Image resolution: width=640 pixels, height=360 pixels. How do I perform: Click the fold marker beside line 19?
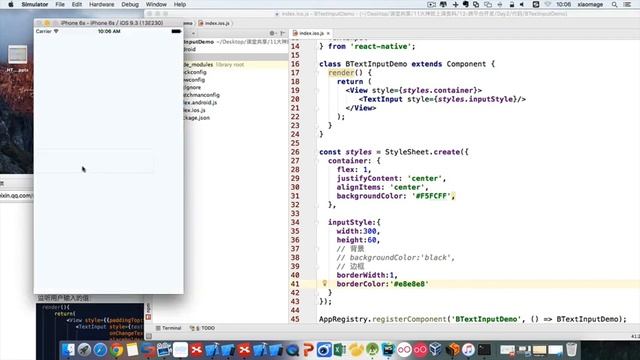317,90
